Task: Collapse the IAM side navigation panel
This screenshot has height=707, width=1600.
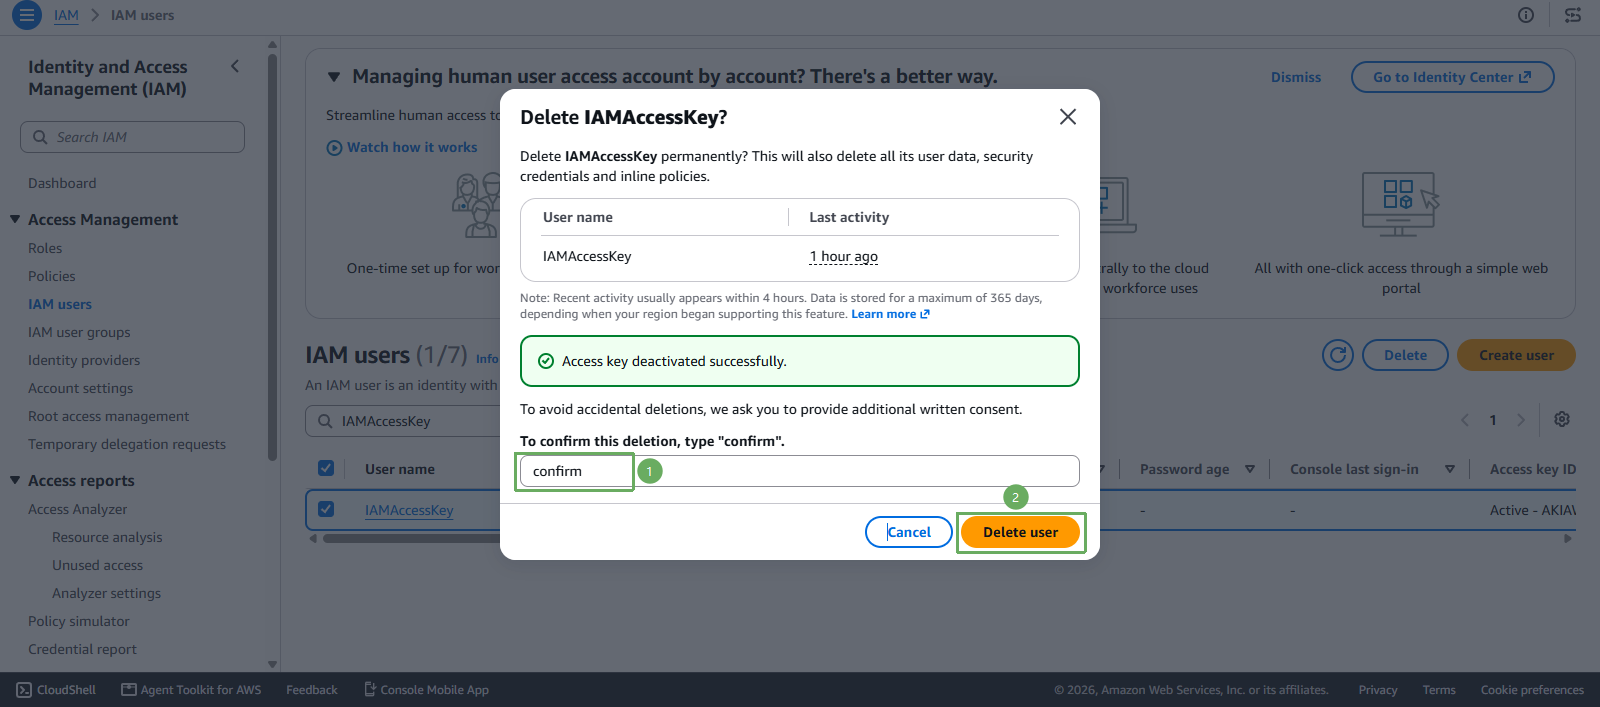Action: [x=235, y=66]
